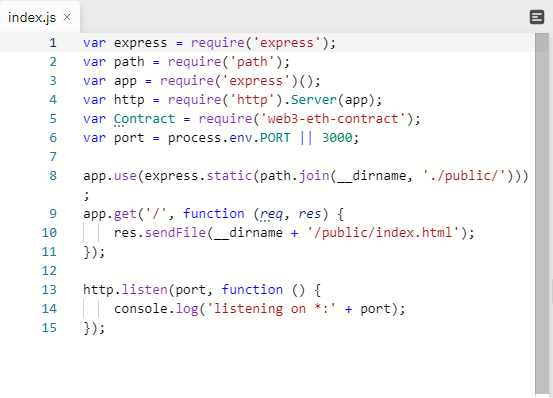Close the index.js tab
Screen dimensions: 553x398
(x=67, y=17)
